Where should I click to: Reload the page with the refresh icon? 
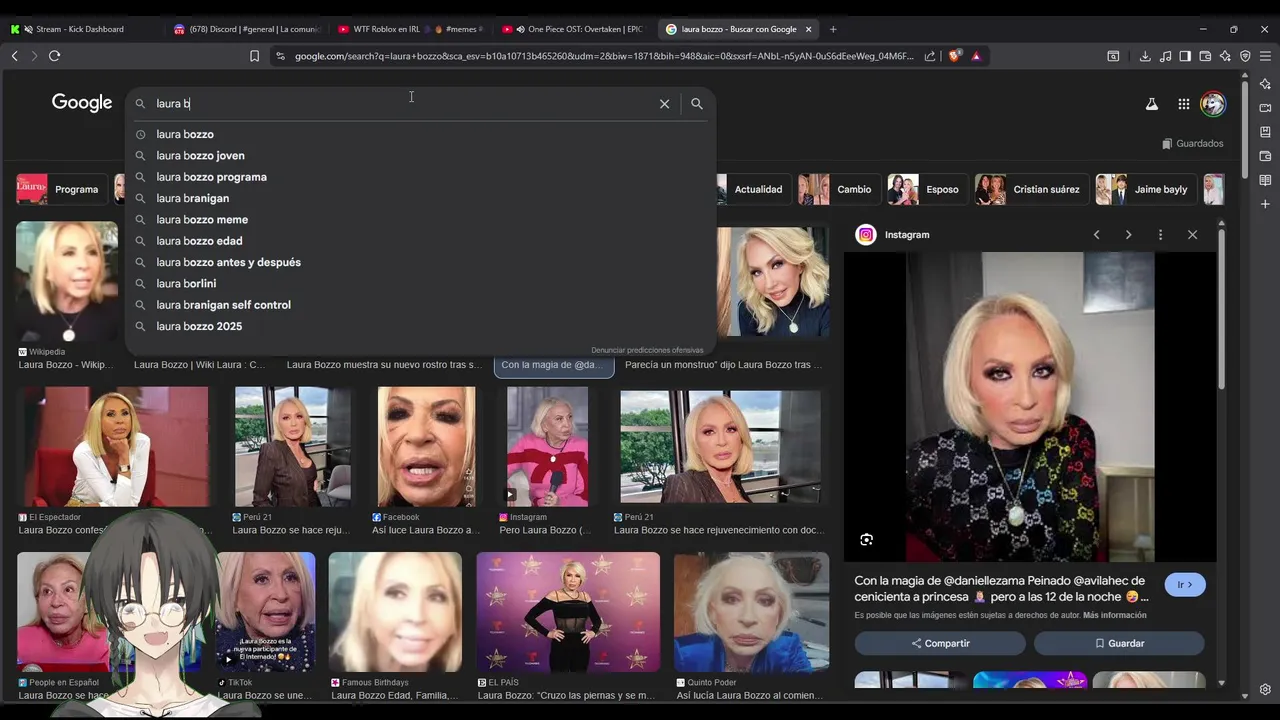coord(54,56)
